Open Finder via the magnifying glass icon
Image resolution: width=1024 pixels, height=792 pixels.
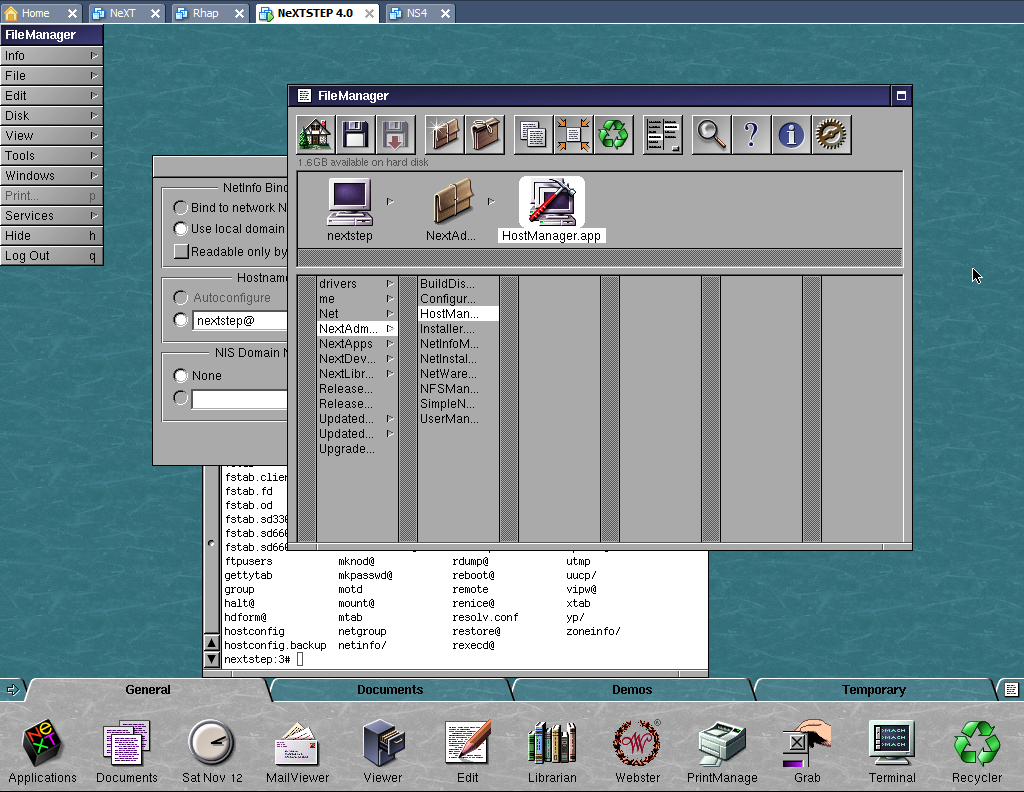711,134
